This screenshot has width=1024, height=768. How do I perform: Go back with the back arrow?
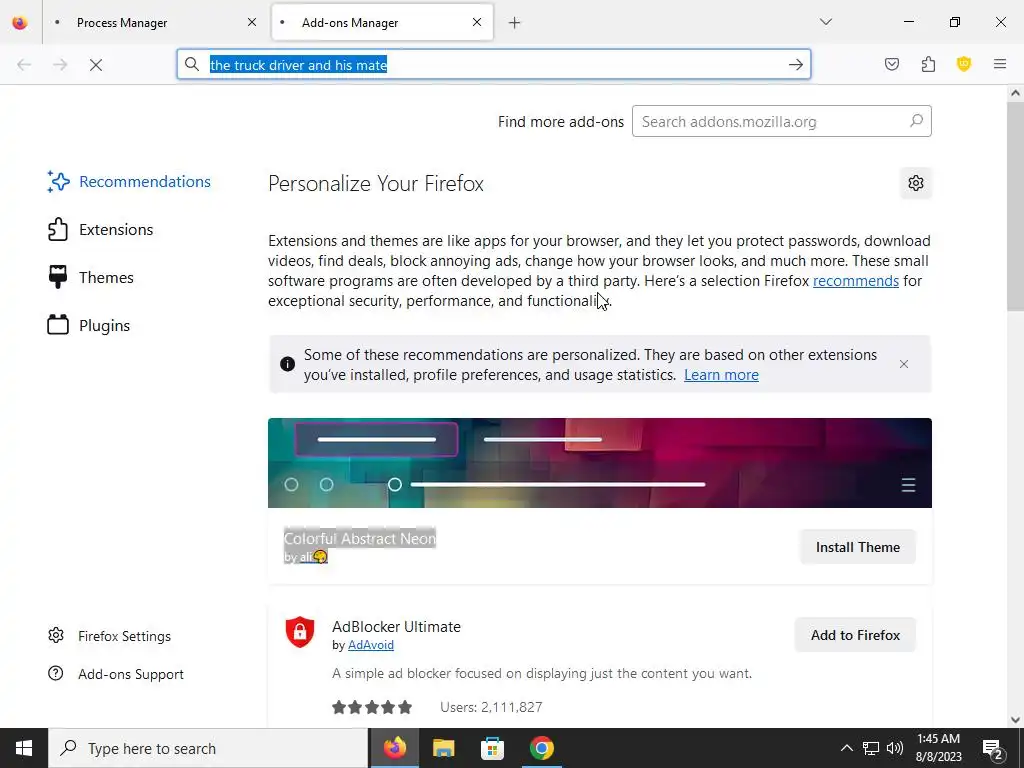point(24,65)
